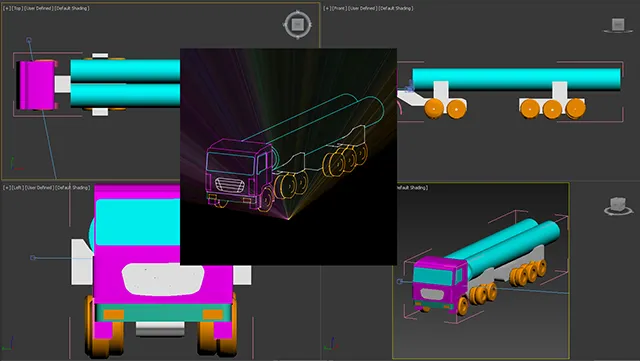Open the perspective viewport's Default Shading menu
The height and width of the screenshot is (361, 640).
pos(412,187)
